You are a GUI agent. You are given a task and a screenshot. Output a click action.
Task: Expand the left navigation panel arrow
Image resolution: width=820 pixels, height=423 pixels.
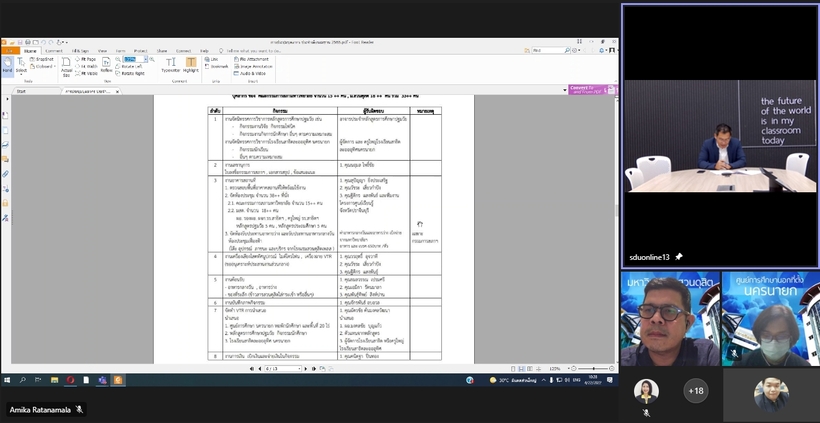tap(7, 99)
